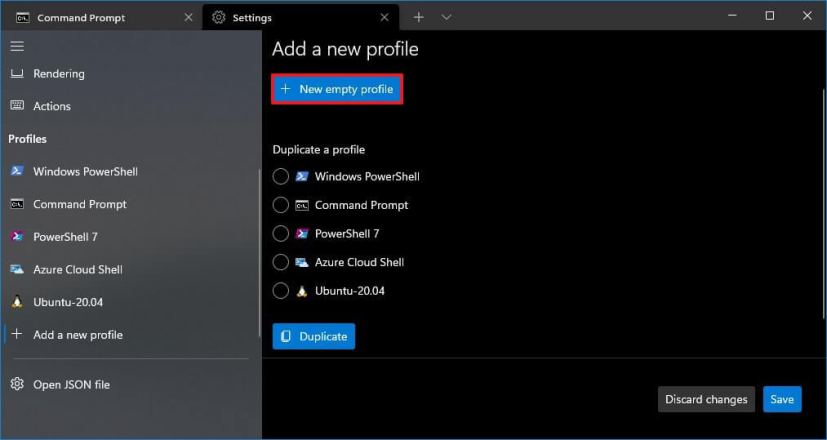
Task: Save the settings changes
Action: coord(782,399)
